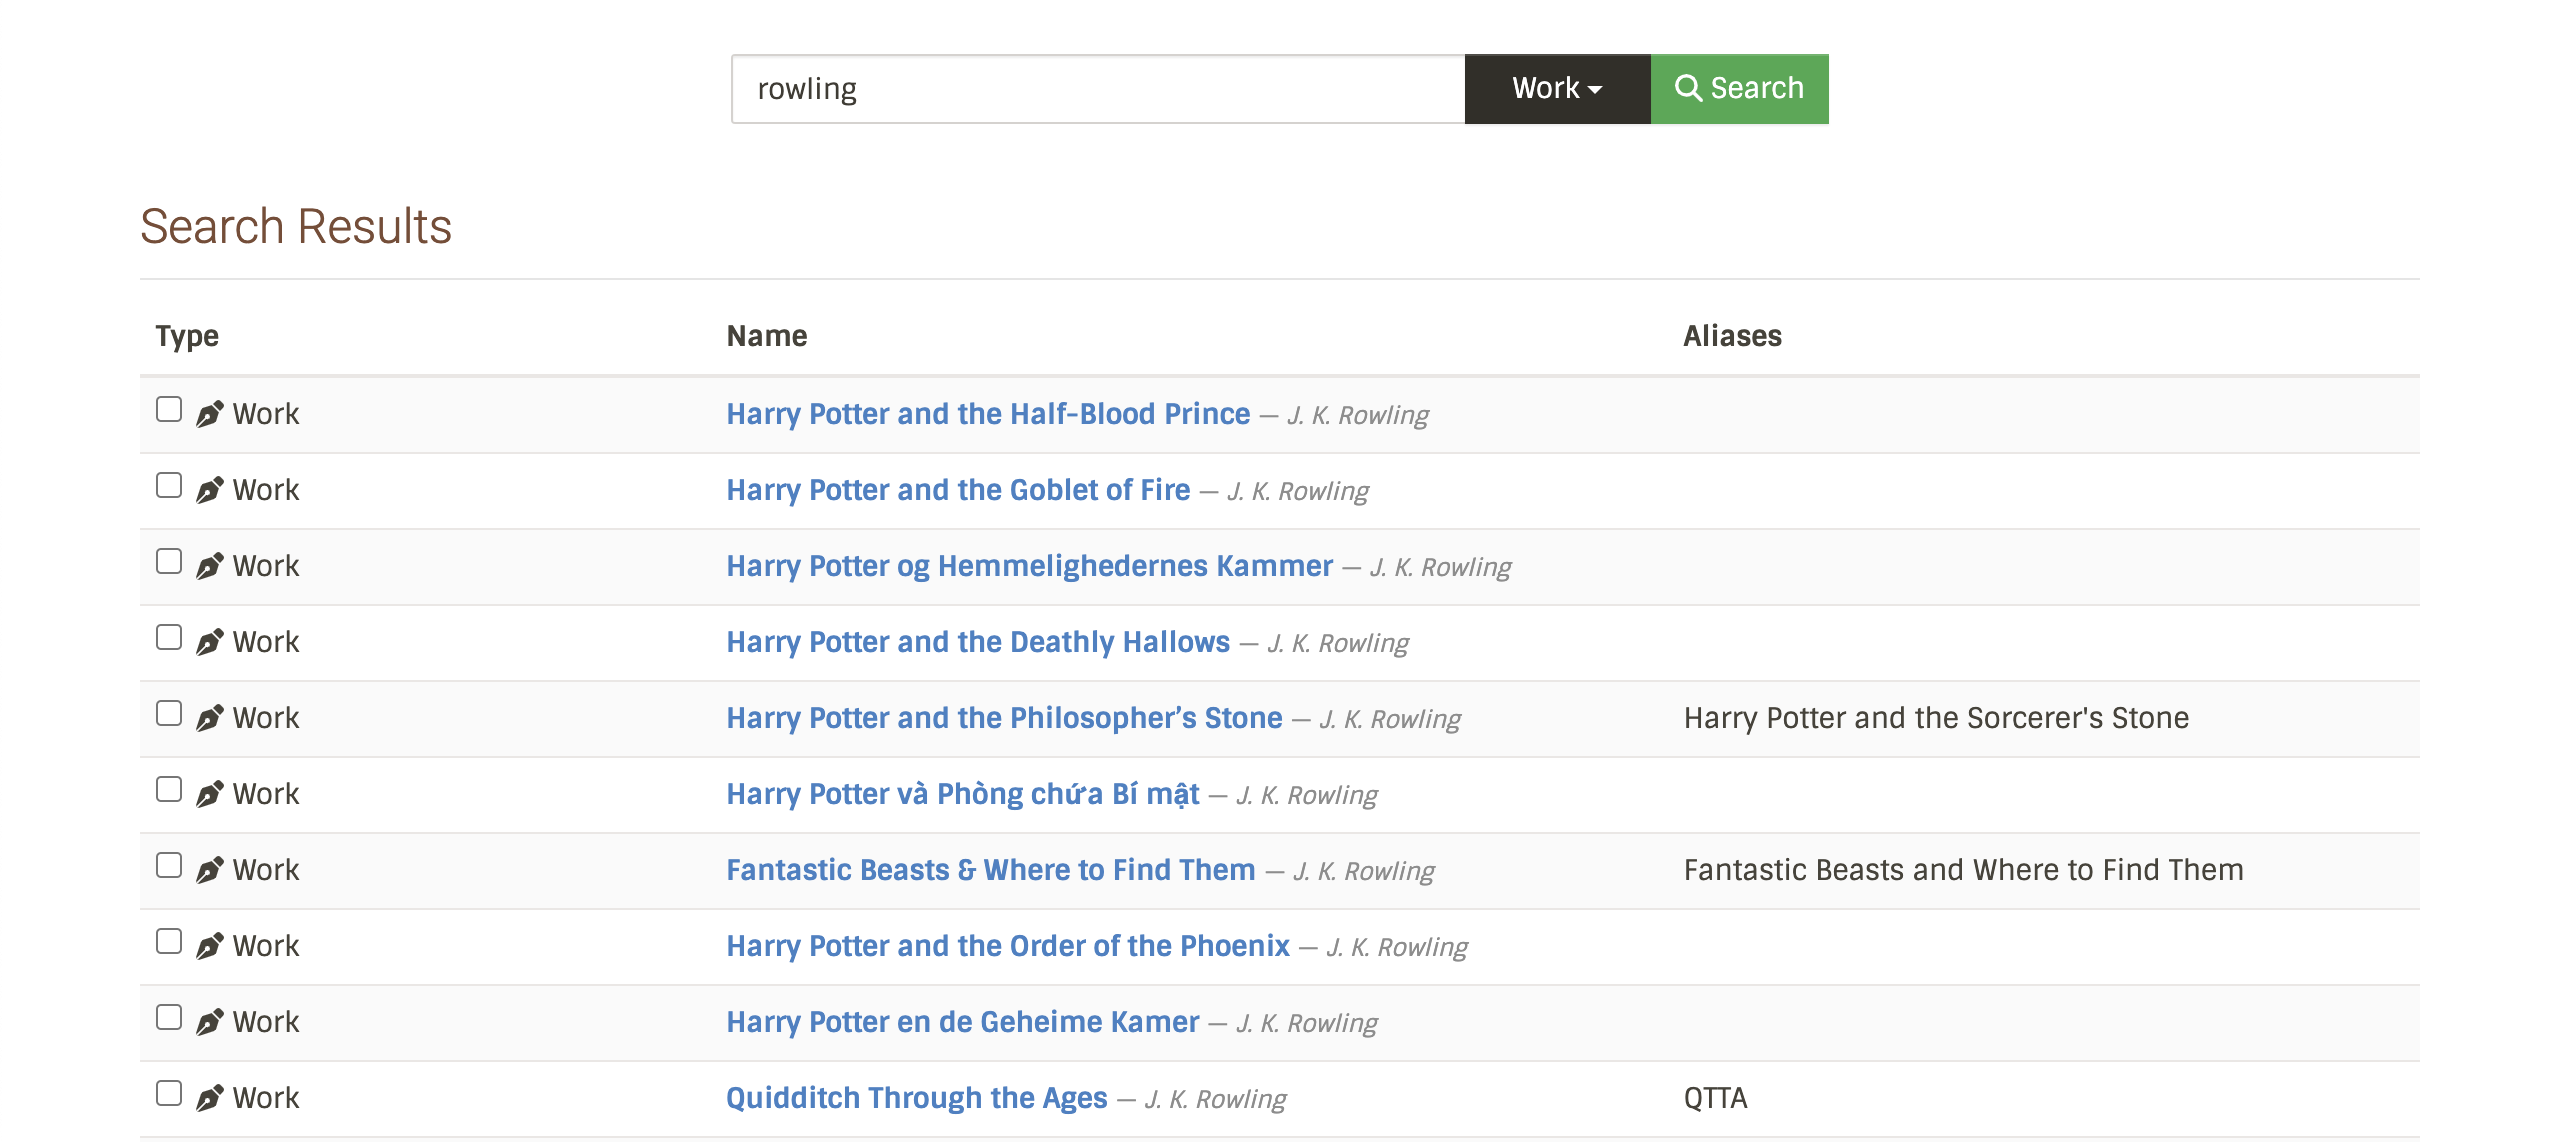2558x1142 pixels.
Task: Click 'J. K. Rowling' beside Half-Blood Prince
Action: pyautogui.click(x=1358, y=415)
